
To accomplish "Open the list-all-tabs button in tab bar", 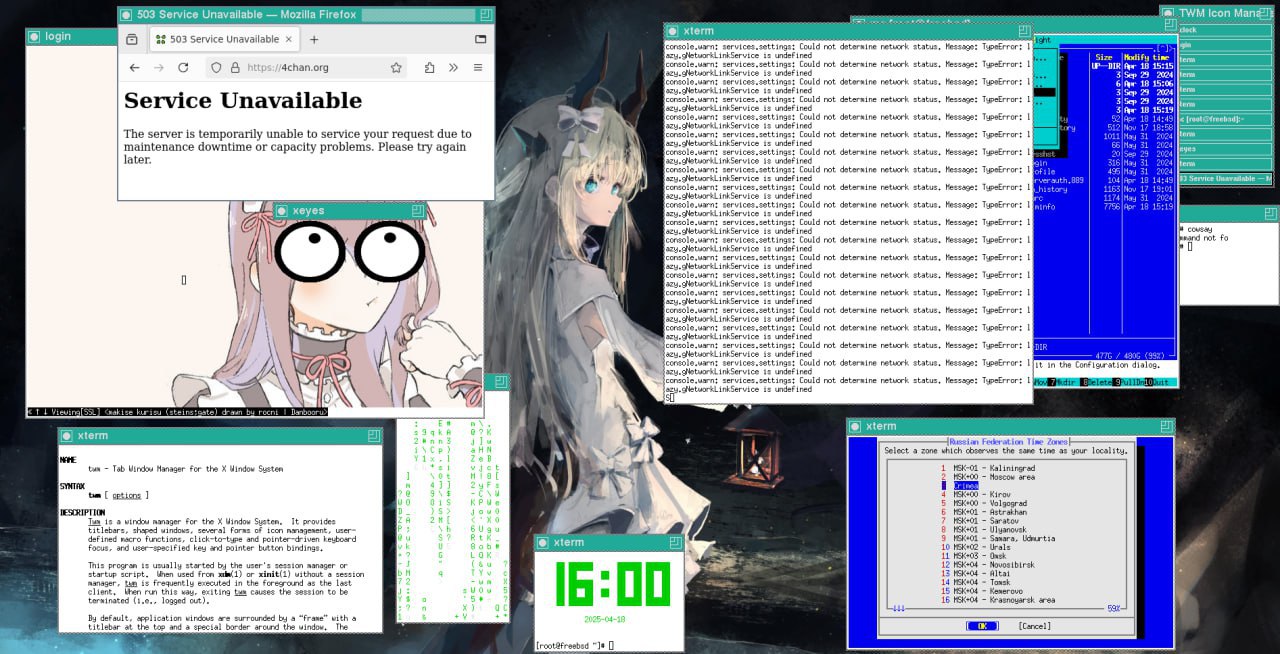I will [x=480, y=39].
